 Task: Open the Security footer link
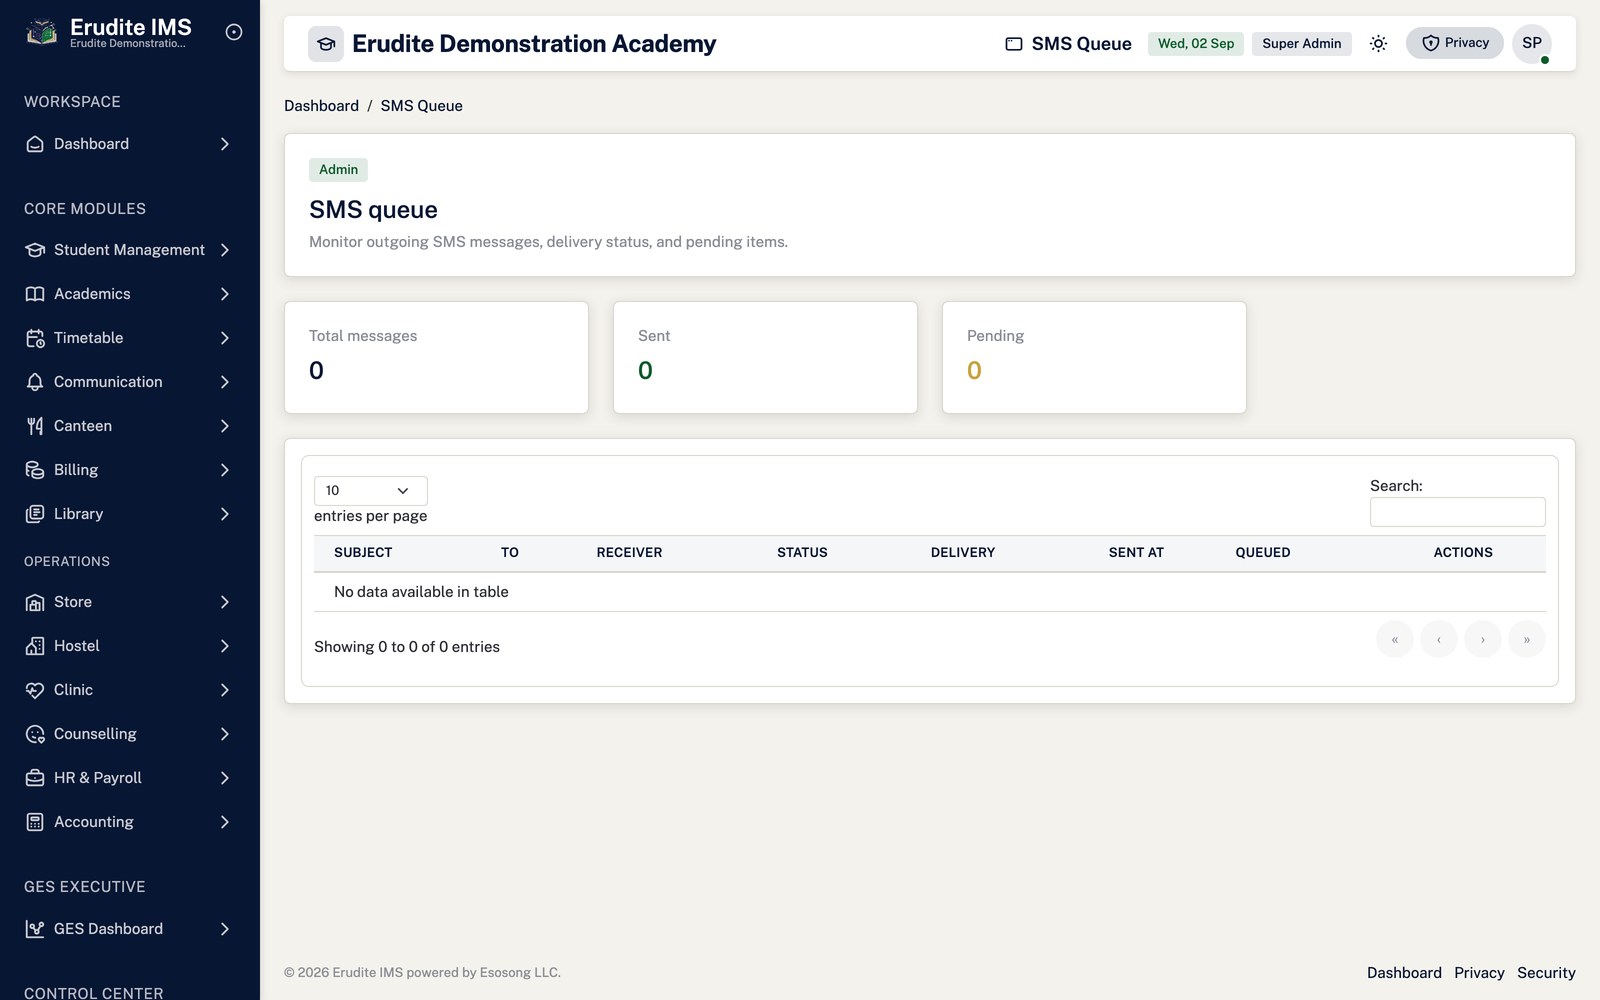click(1546, 973)
